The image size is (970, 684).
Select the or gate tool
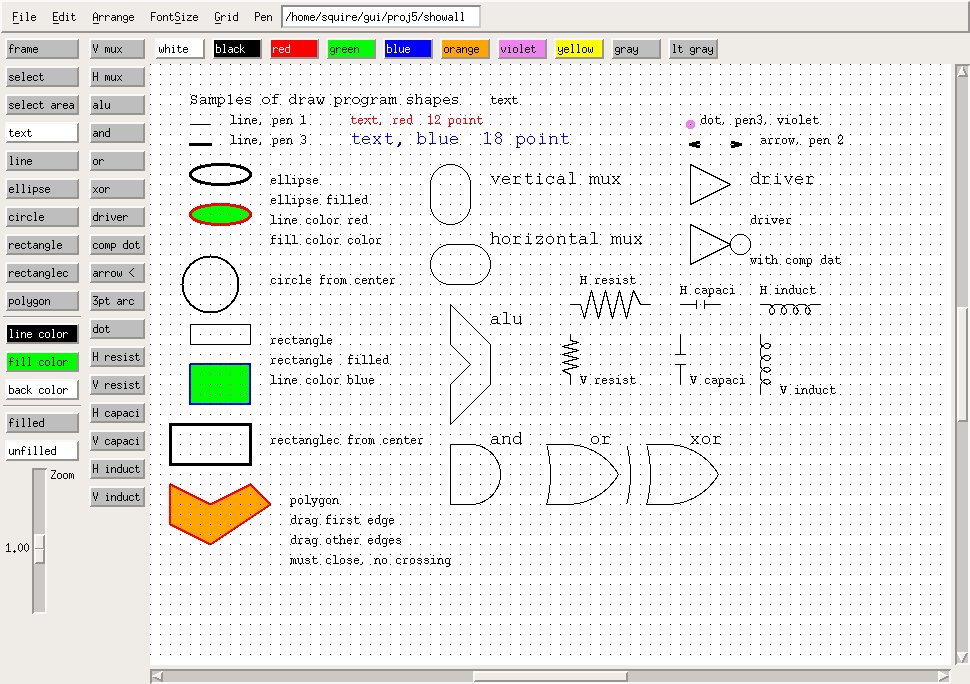pyautogui.click(x=118, y=161)
